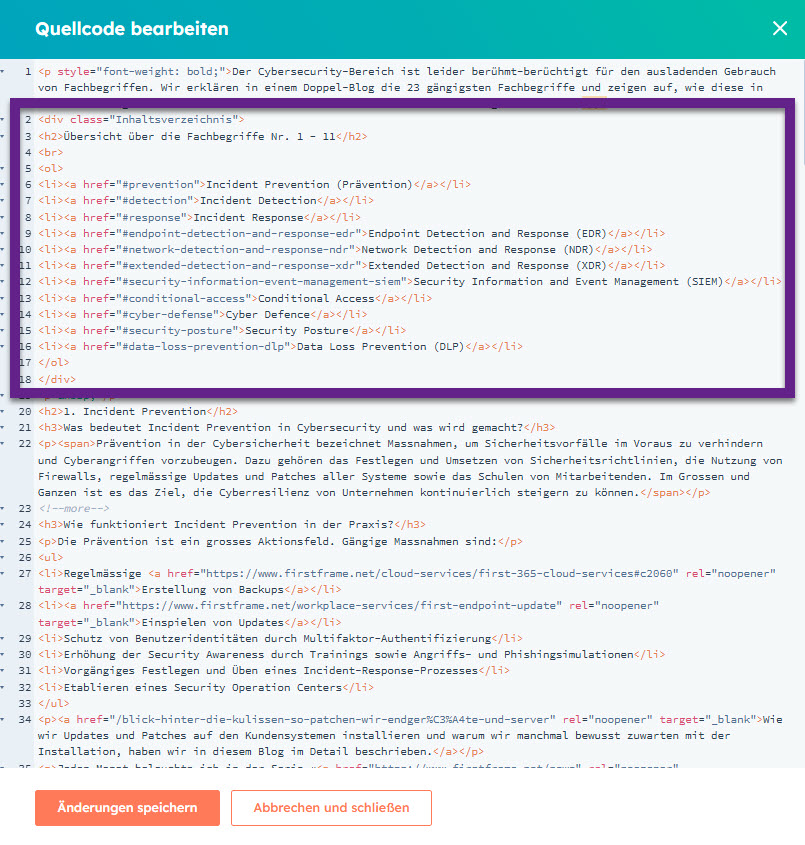
Task: Click line number 23 in the gutter
Action: (x=25, y=508)
